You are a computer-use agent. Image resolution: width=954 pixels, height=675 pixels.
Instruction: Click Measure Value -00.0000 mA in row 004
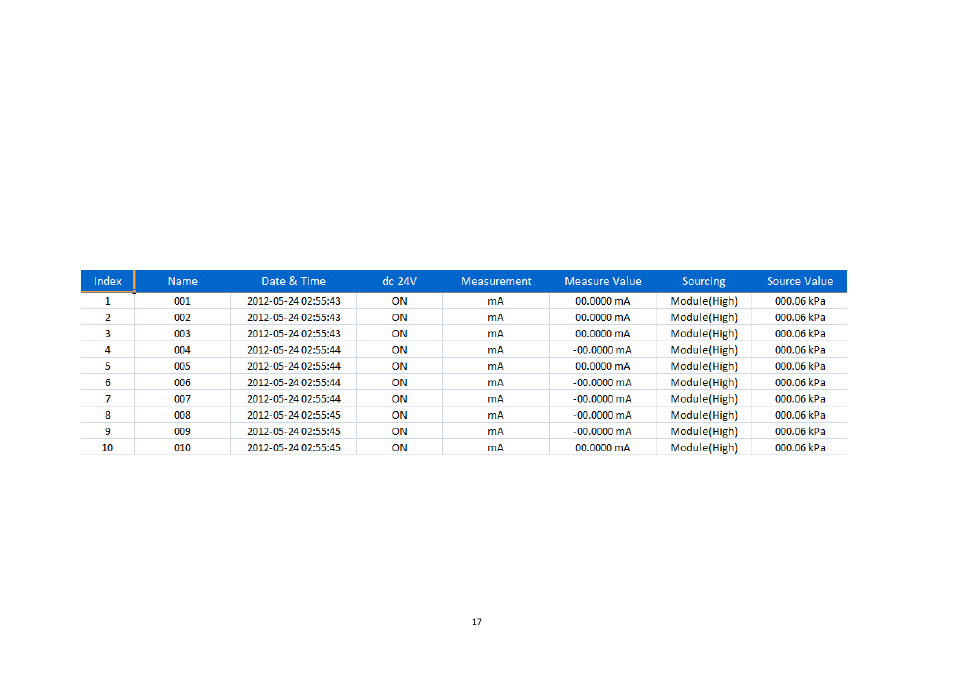(x=602, y=350)
